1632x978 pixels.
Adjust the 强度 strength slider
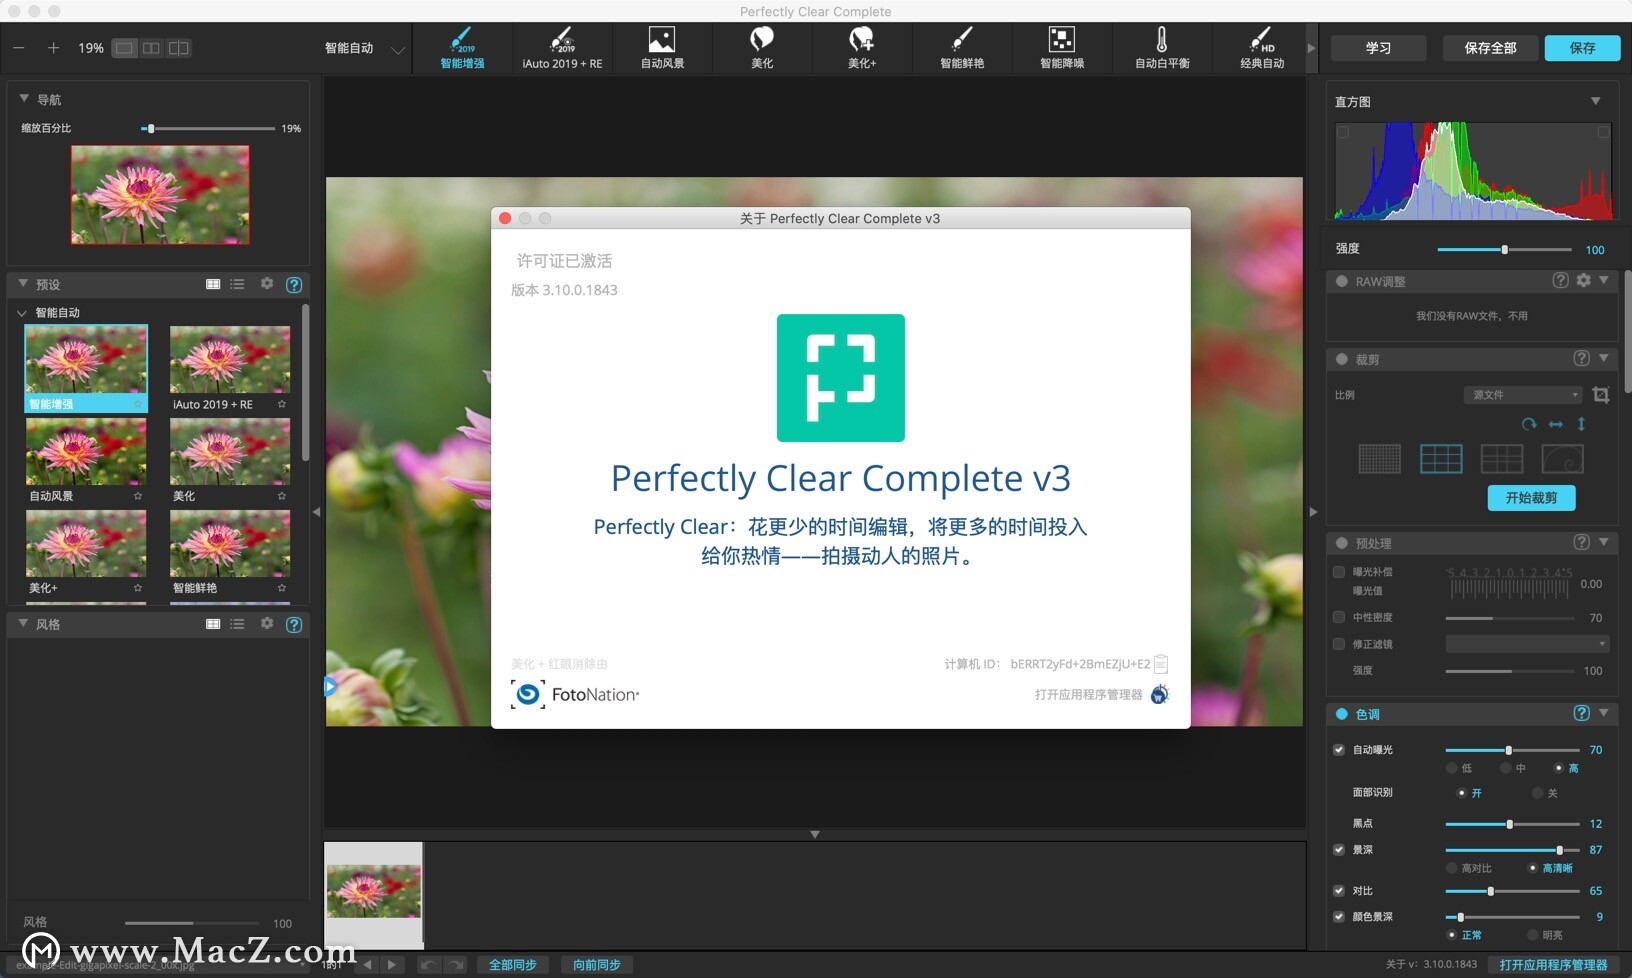pos(1504,250)
